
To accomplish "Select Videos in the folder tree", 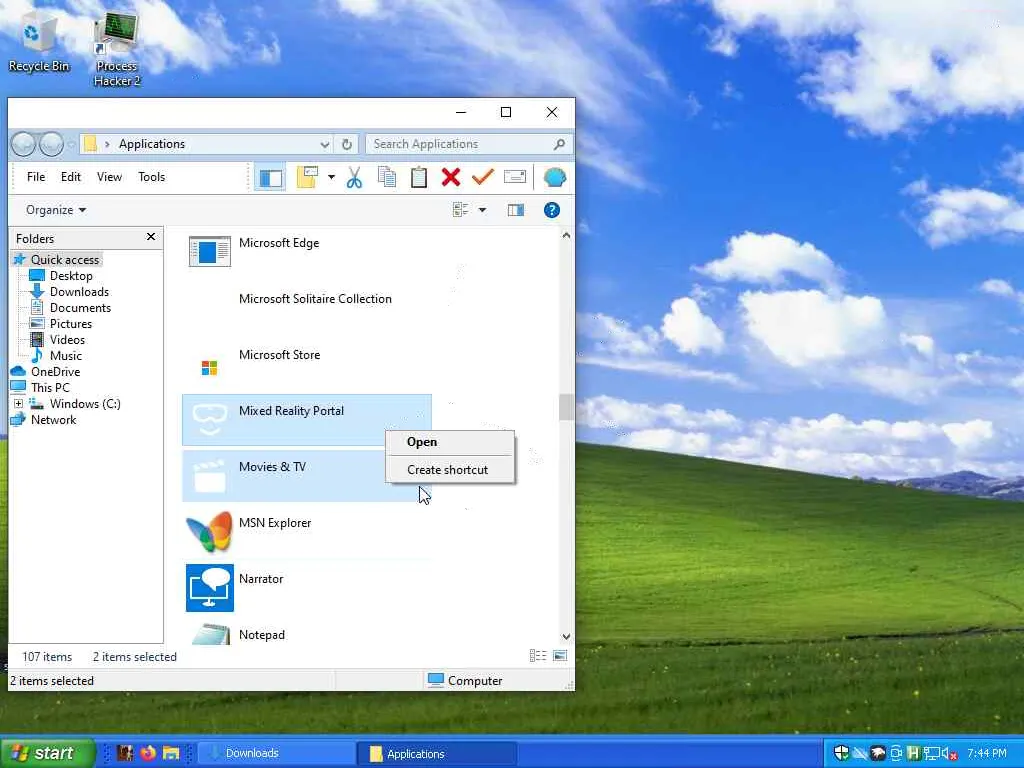I will pyautogui.click(x=67, y=340).
